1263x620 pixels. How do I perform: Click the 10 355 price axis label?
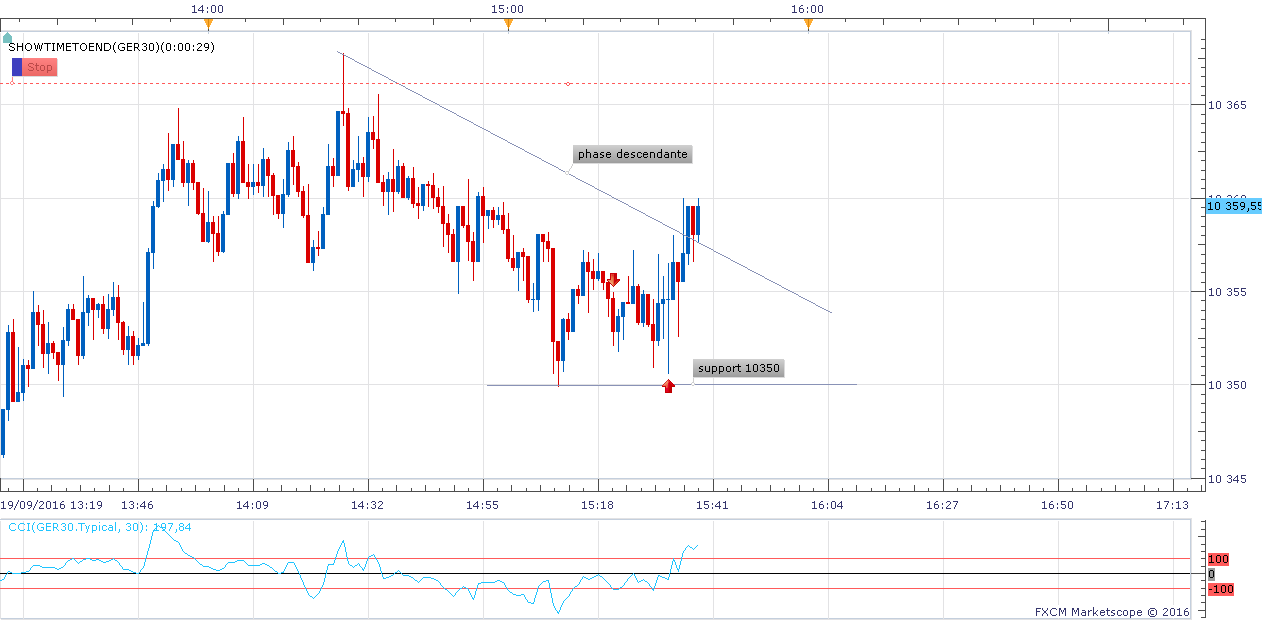(1228, 292)
